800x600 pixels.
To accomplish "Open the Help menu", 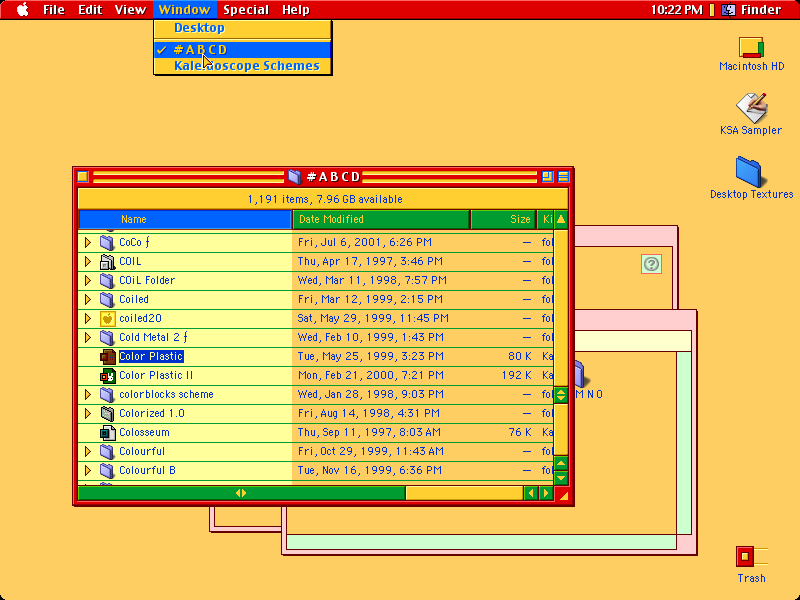I will 295,9.
